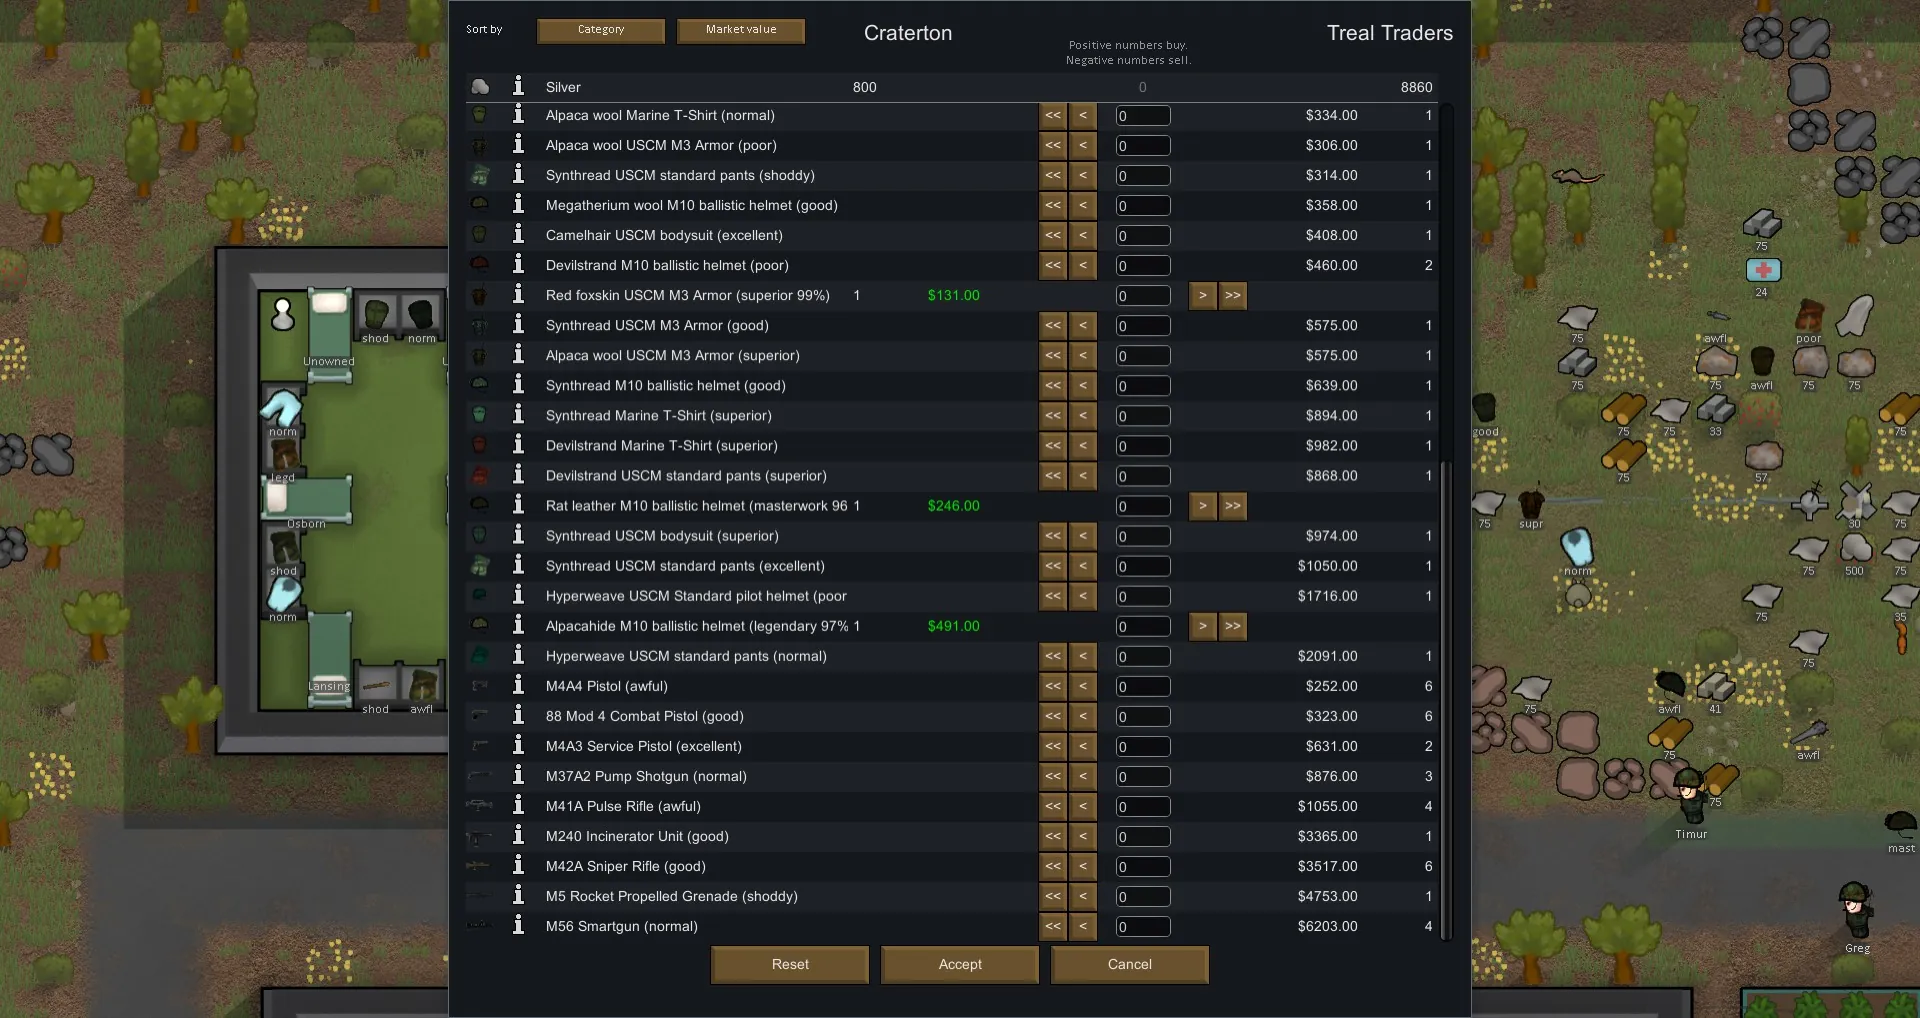Click quantity field for M5 Rocket Propelled Grenade
Viewport: 1920px width, 1018px height.
1143,897
